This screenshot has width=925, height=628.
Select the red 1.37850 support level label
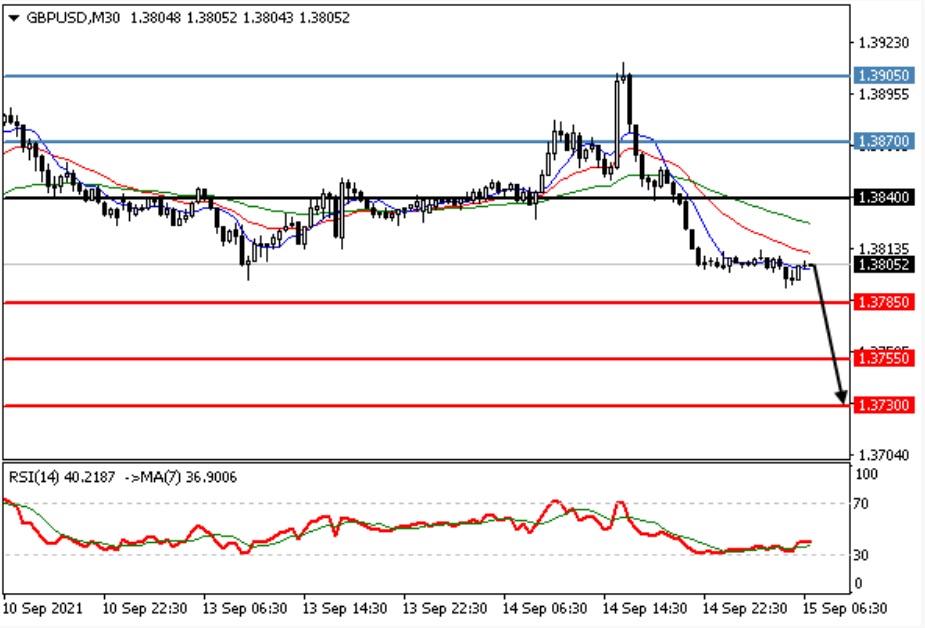point(884,303)
